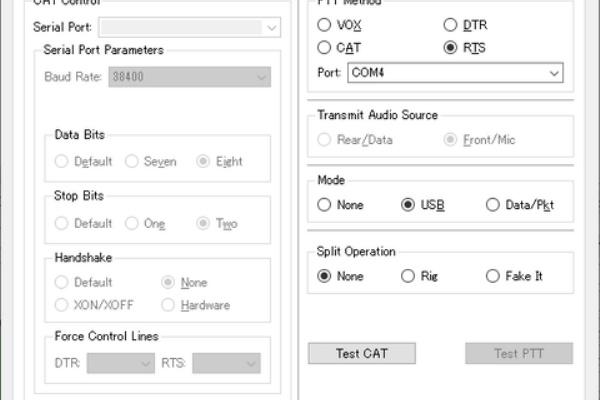Click the Test PTT button
This screenshot has width=600, height=400.
tap(519, 353)
